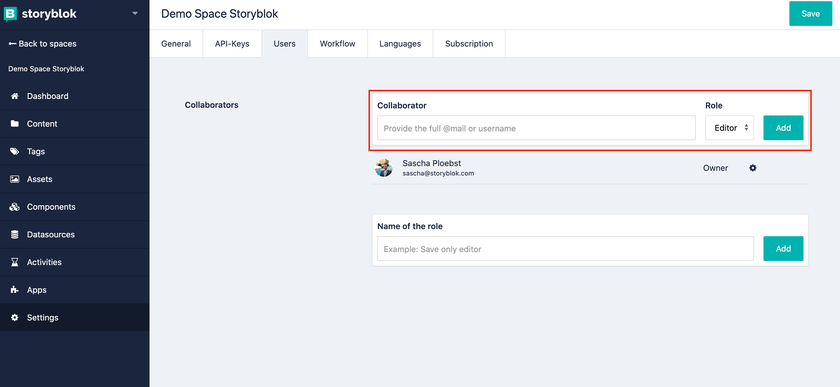Click the Storyblok logo icon
Screen dimensions: 840x387
[11, 14]
